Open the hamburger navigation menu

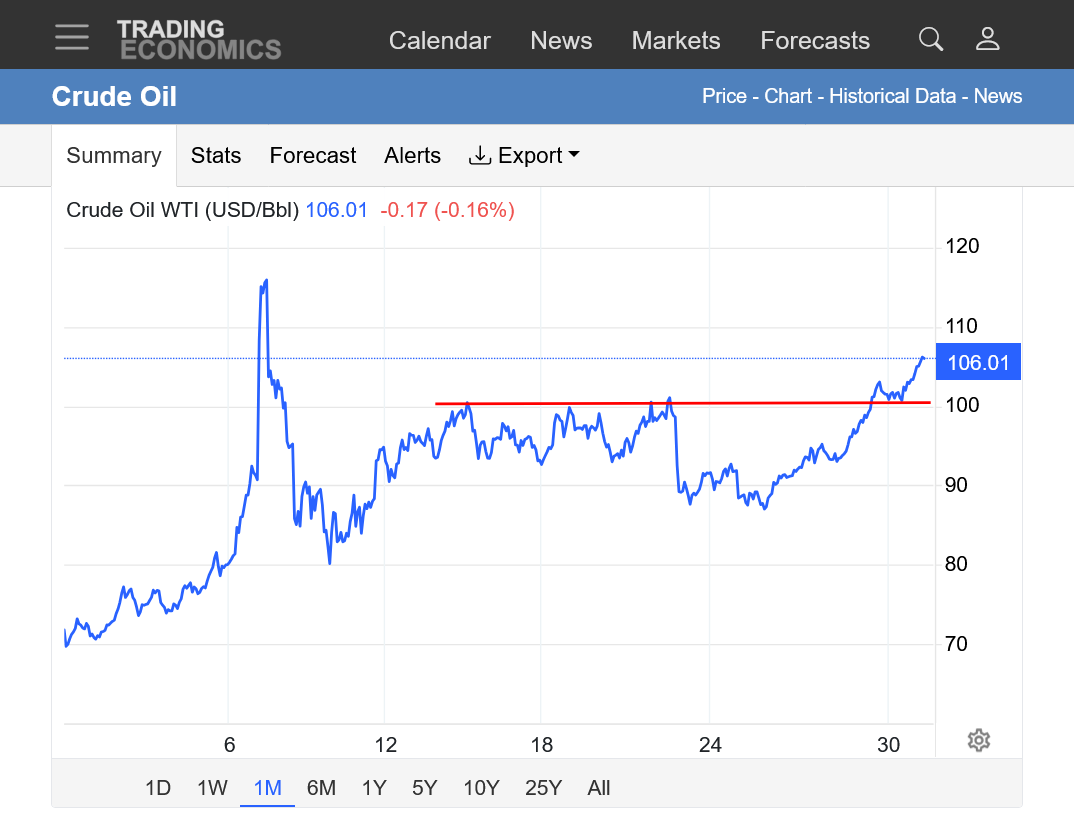[x=72, y=38]
